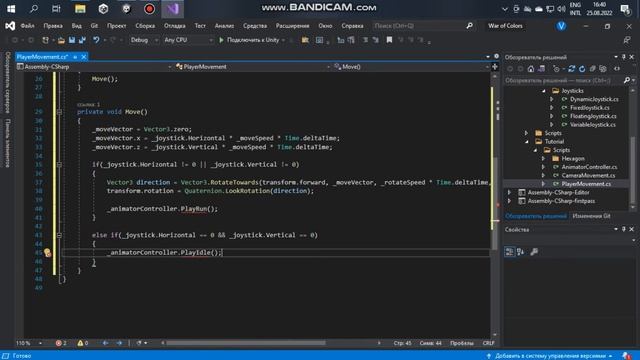Screen dimensions: 640x360
Task: Click the CRLF line ending indicator
Action: (488, 343)
